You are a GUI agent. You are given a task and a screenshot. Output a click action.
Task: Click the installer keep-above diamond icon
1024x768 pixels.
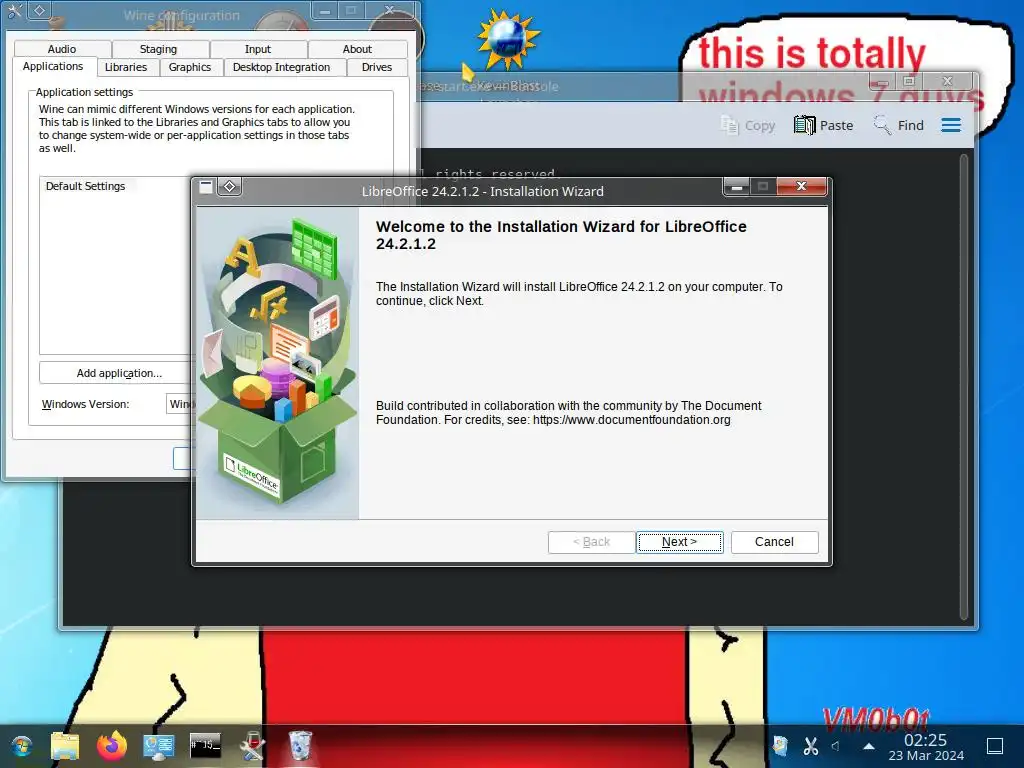229,187
